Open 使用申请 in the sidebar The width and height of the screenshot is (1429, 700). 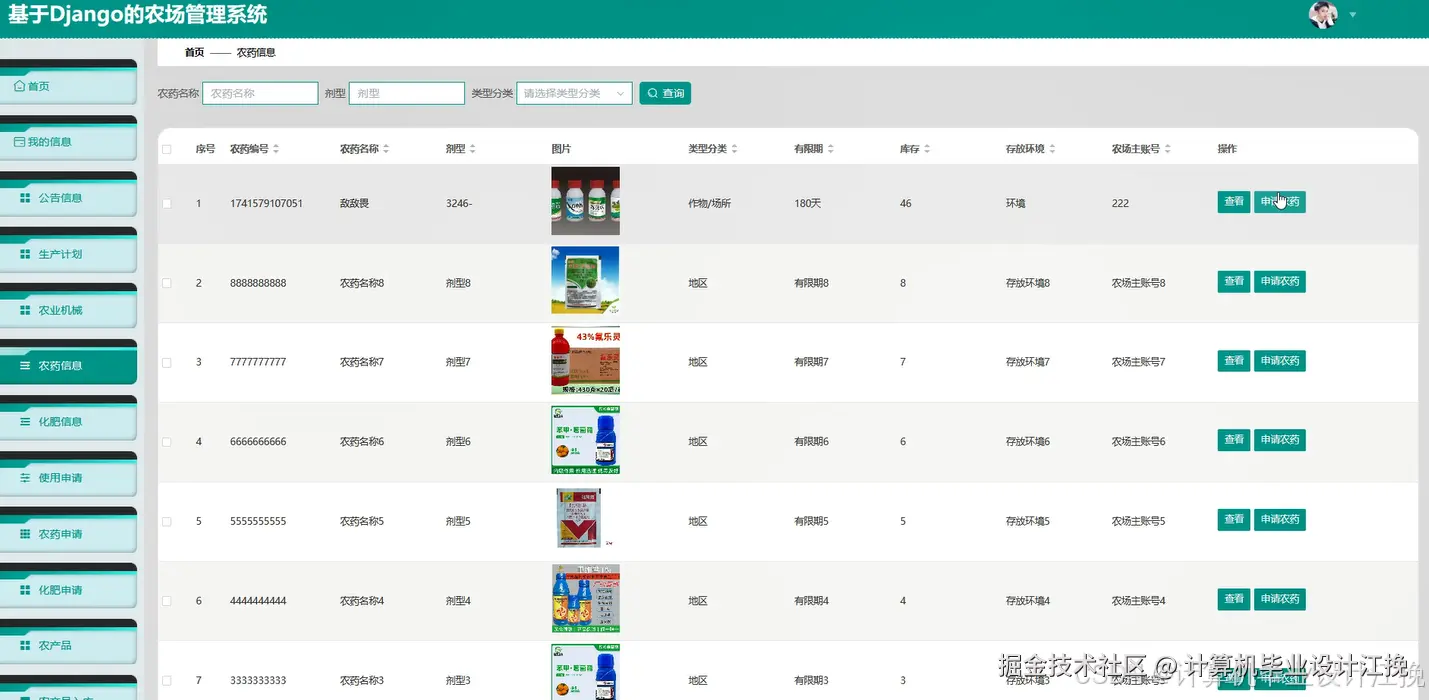tap(68, 478)
